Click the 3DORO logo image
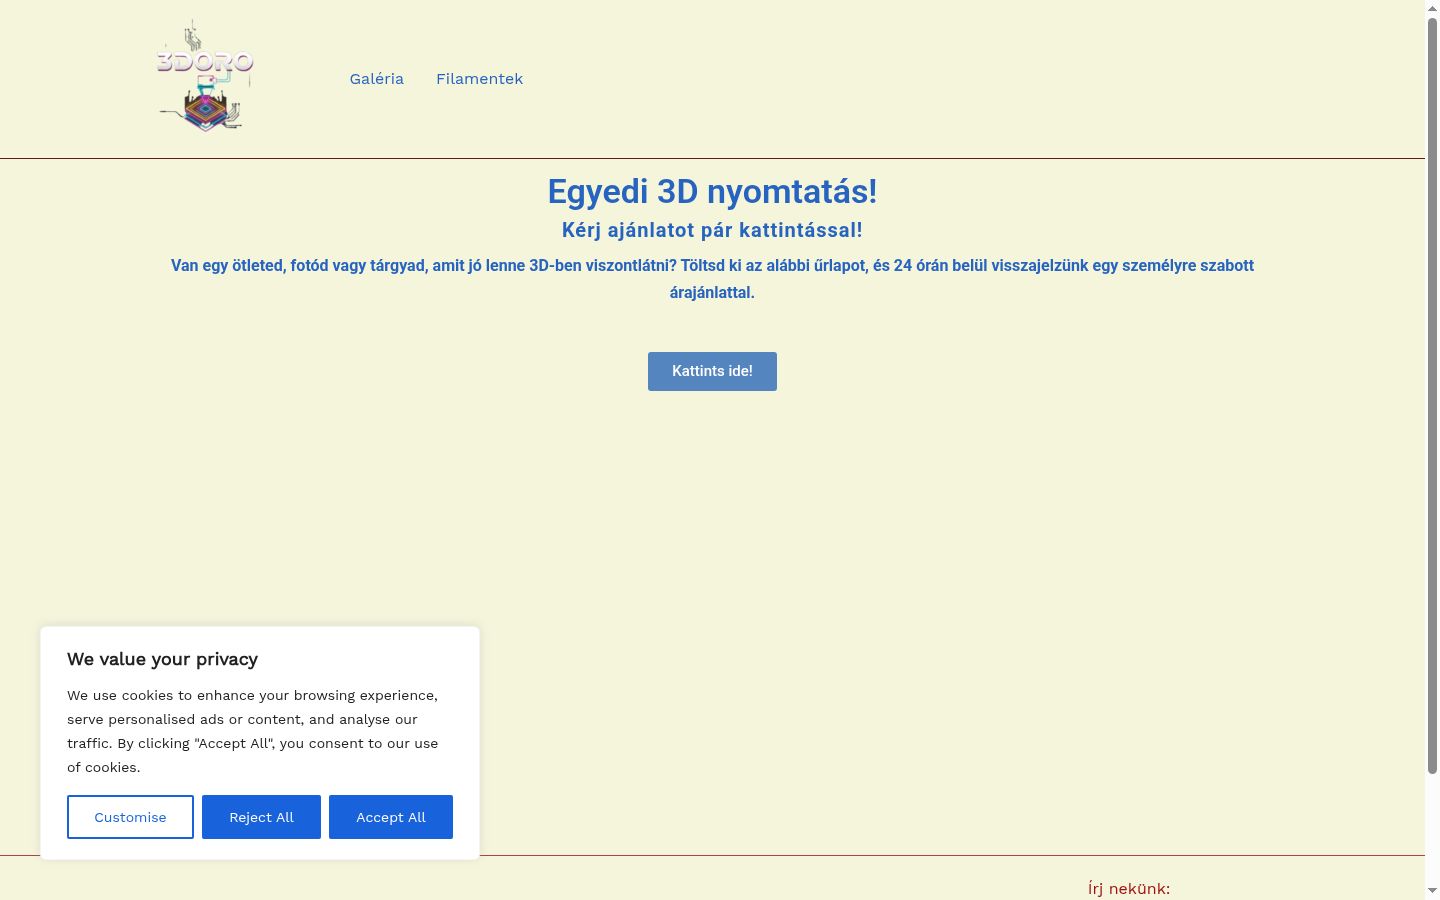 point(205,77)
